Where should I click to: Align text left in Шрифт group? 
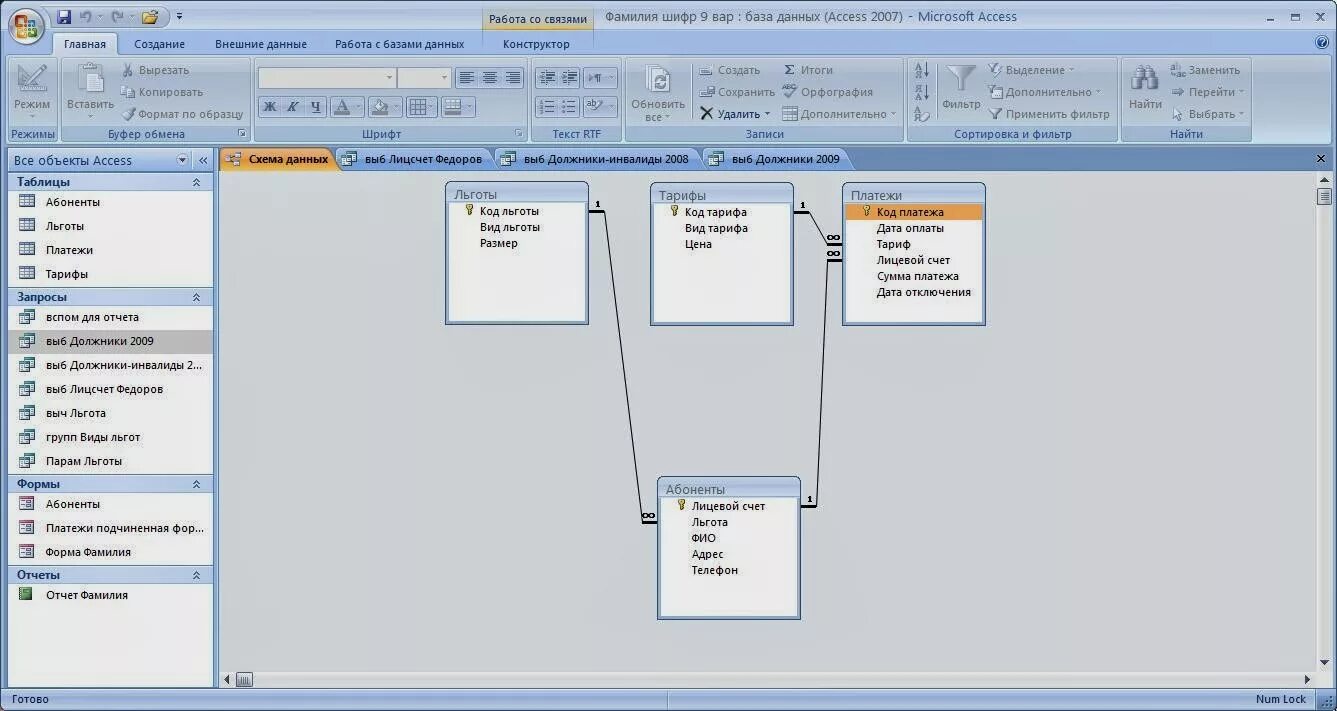click(x=466, y=78)
